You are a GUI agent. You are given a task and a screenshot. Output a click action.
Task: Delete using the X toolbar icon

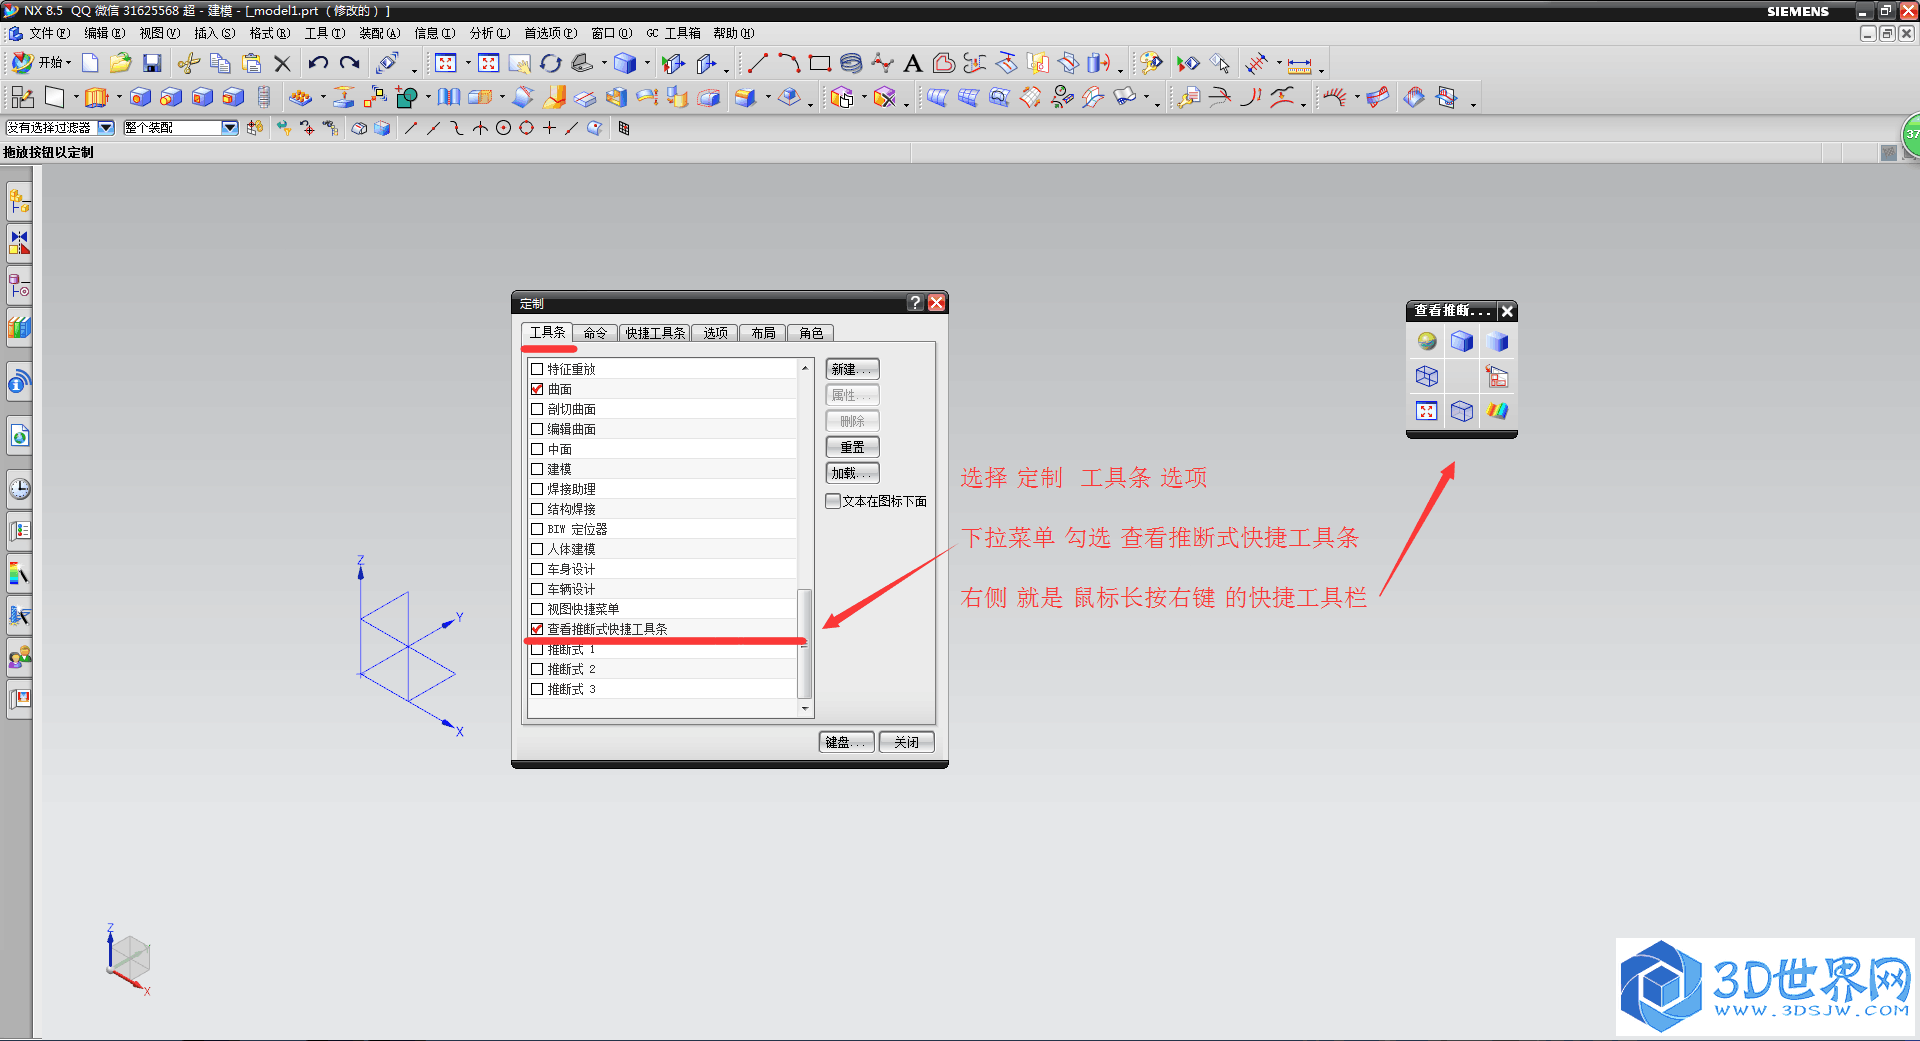tap(282, 64)
